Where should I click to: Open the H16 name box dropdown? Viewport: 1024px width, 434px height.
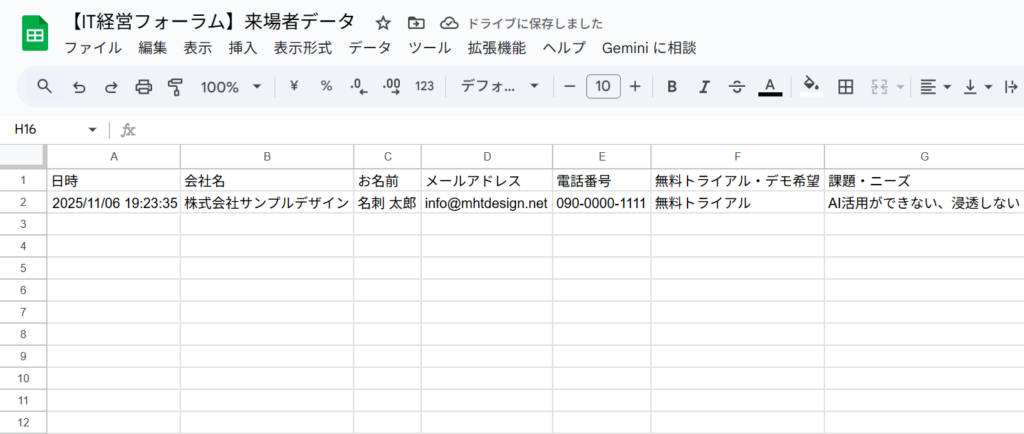pyautogui.click(x=92, y=130)
